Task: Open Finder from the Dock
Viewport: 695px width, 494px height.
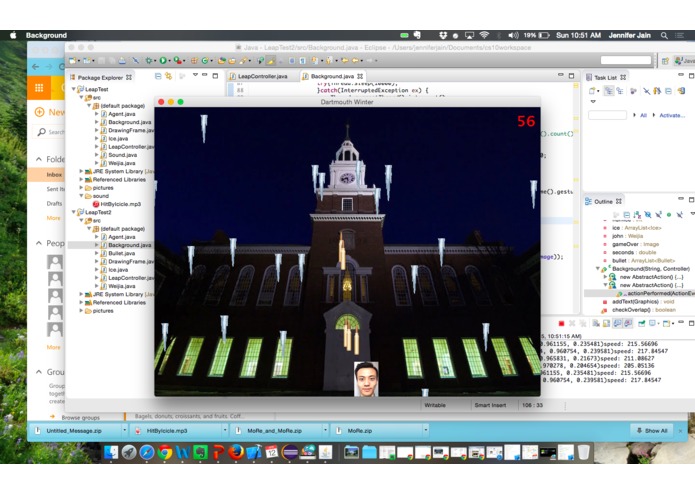Action: click(111, 452)
